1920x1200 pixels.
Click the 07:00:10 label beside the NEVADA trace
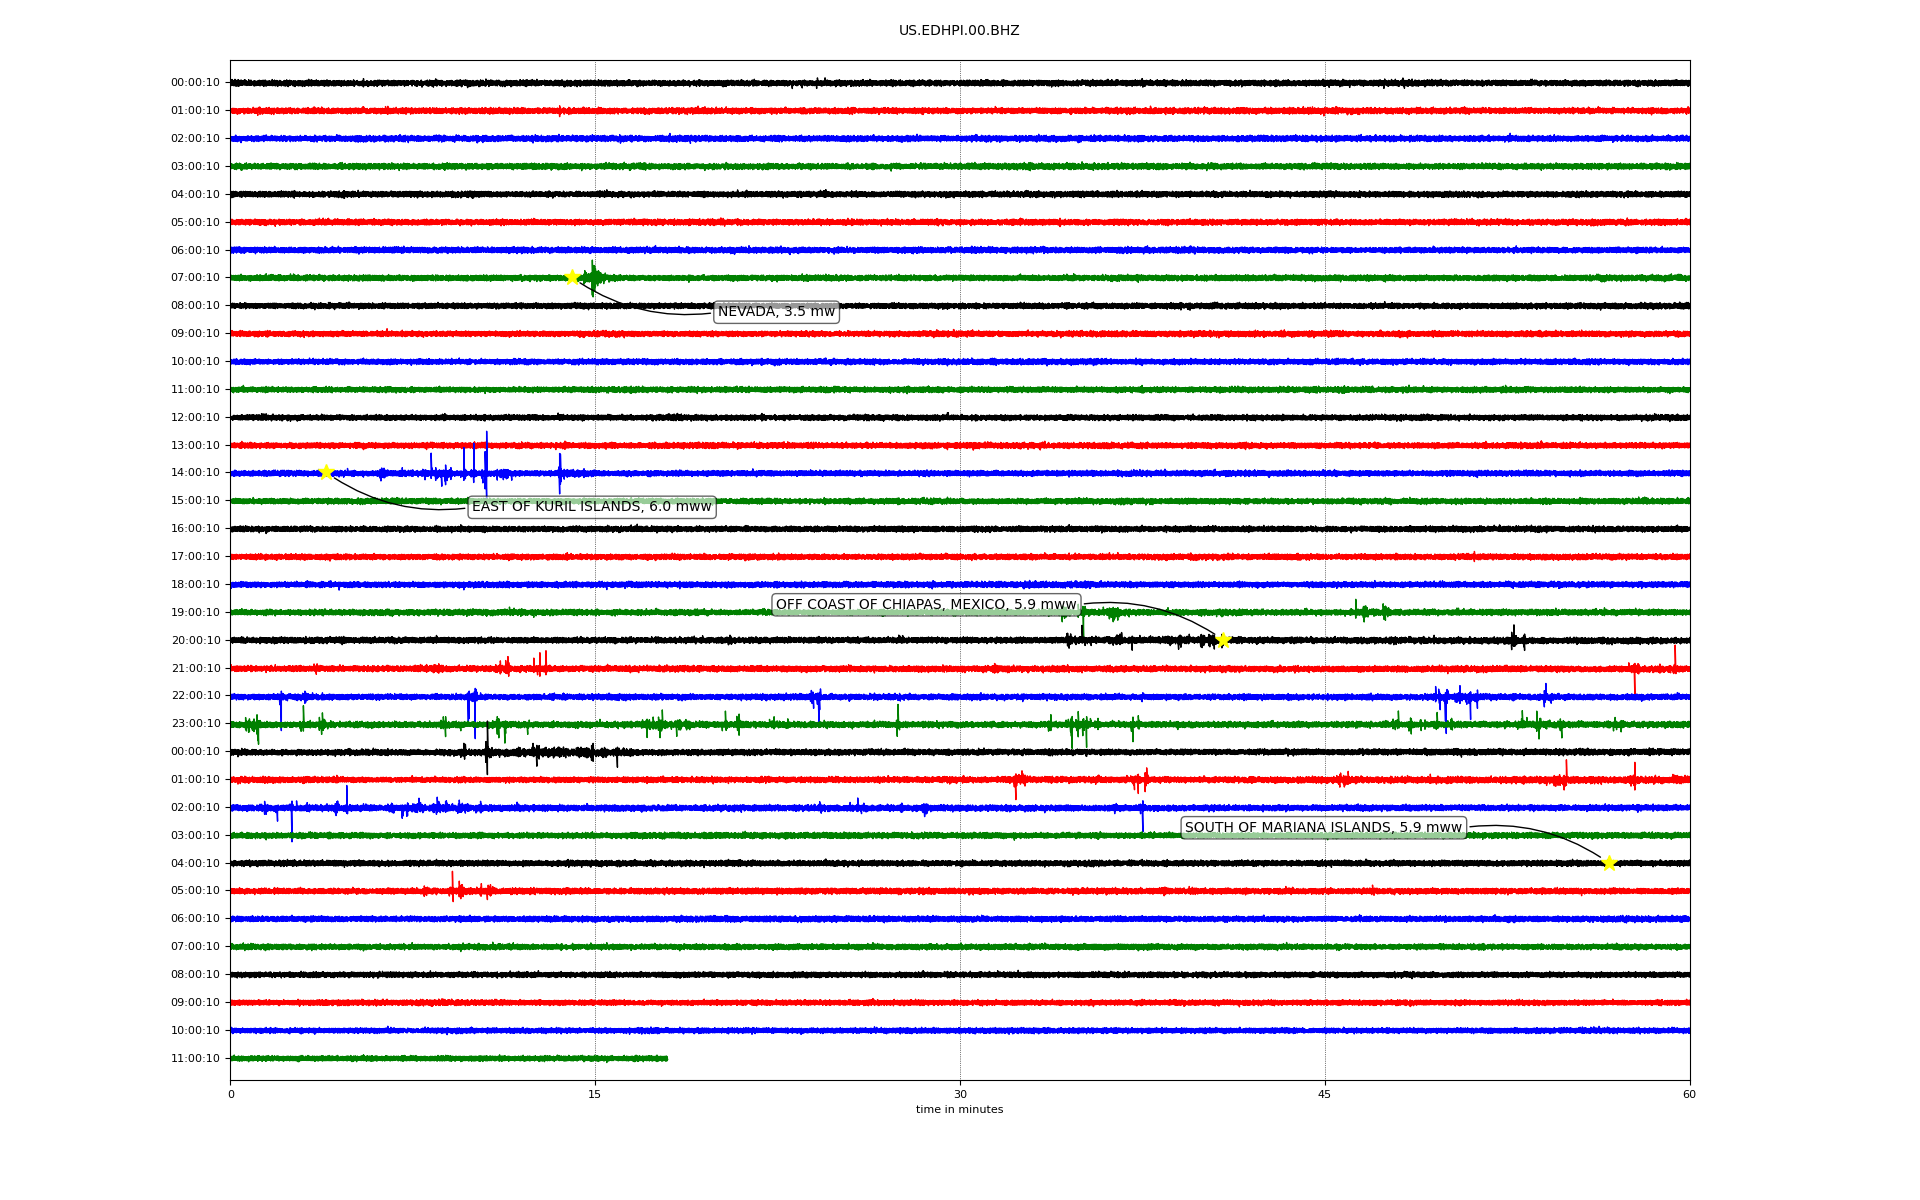point(195,278)
